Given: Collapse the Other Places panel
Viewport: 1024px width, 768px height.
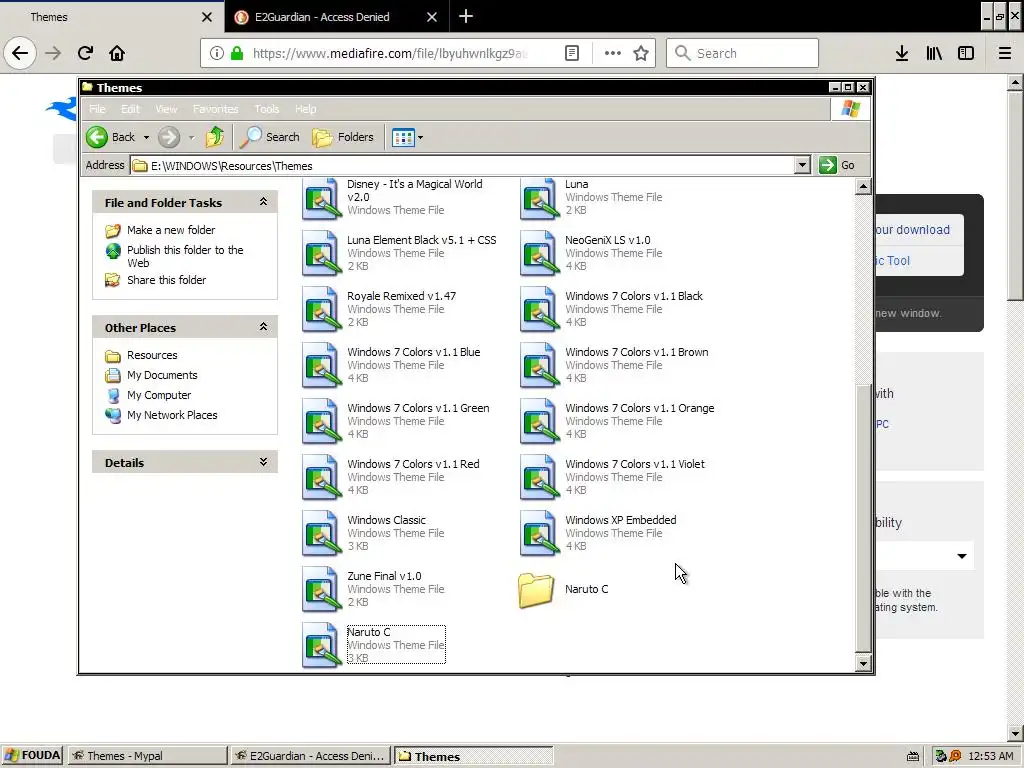Looking at the screenshot, I should (x=263, y=327).
